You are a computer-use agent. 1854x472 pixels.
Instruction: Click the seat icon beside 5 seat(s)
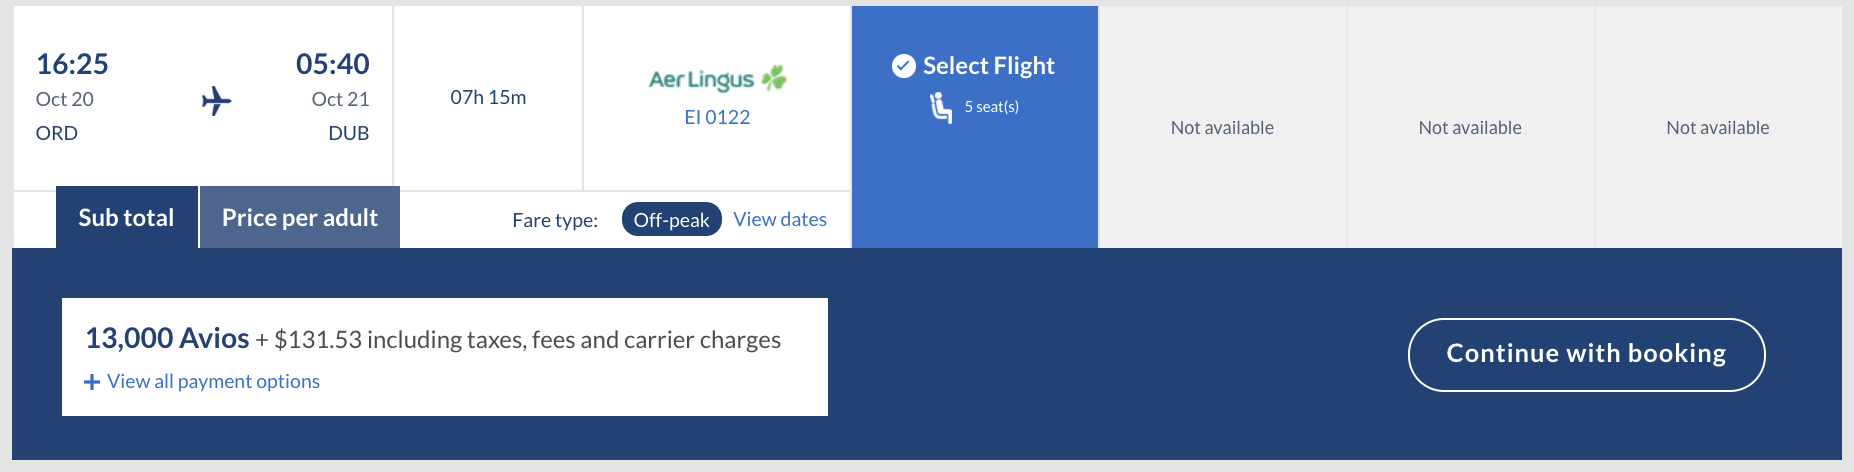(940, 107)
